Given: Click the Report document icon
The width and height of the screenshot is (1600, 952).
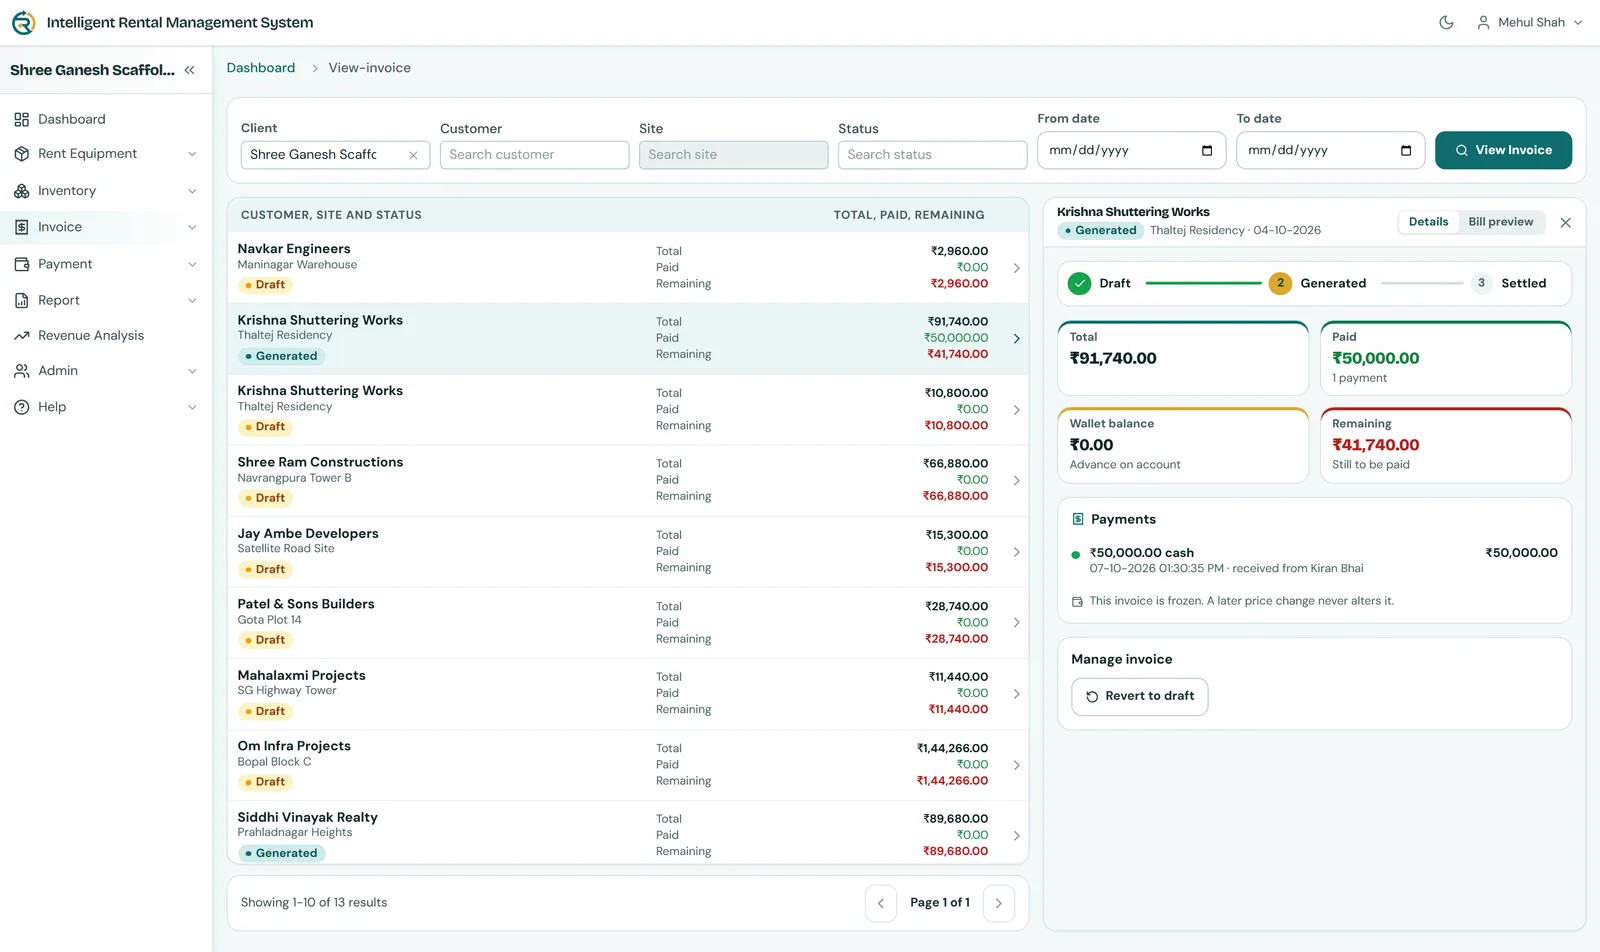Looking at the screenshot, I should pos(22,300).
